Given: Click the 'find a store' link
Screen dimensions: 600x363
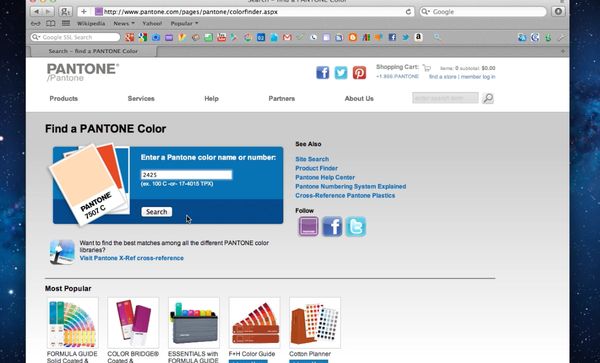Looking at the screenshot, I should [x=443, y=77].
